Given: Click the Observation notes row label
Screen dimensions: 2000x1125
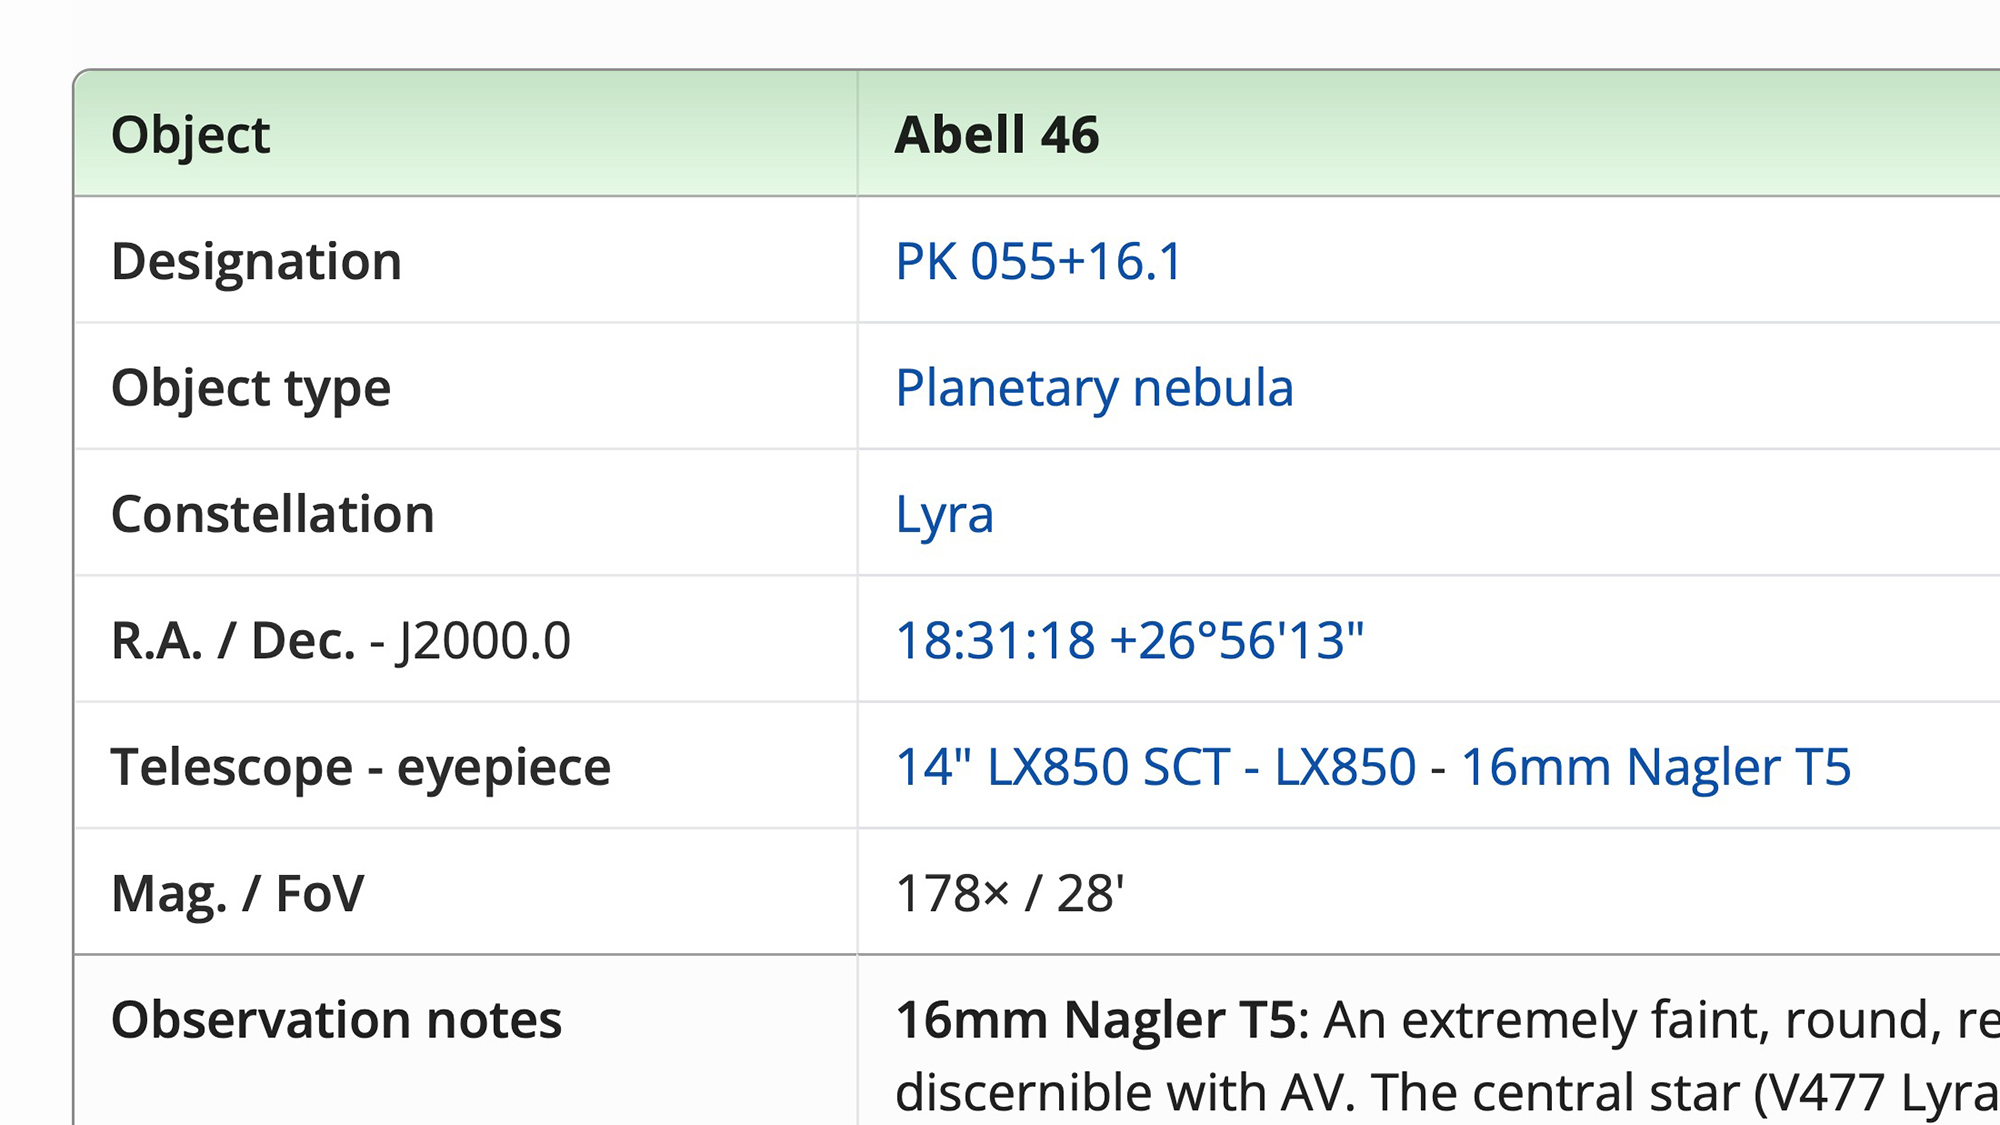Looking at the screenshot, I should point(336,1020).
